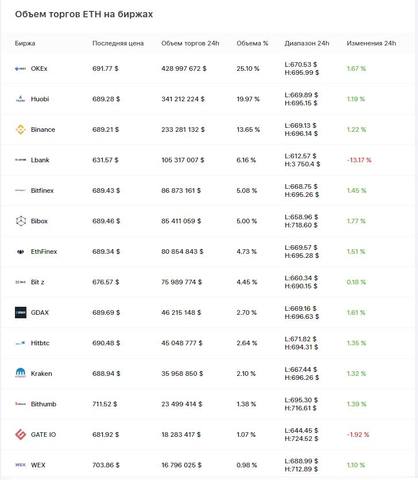The width and height of the screenshot is (418, 480).
Task: Open the Bithumb exchange link
Action: click(43, 404)
